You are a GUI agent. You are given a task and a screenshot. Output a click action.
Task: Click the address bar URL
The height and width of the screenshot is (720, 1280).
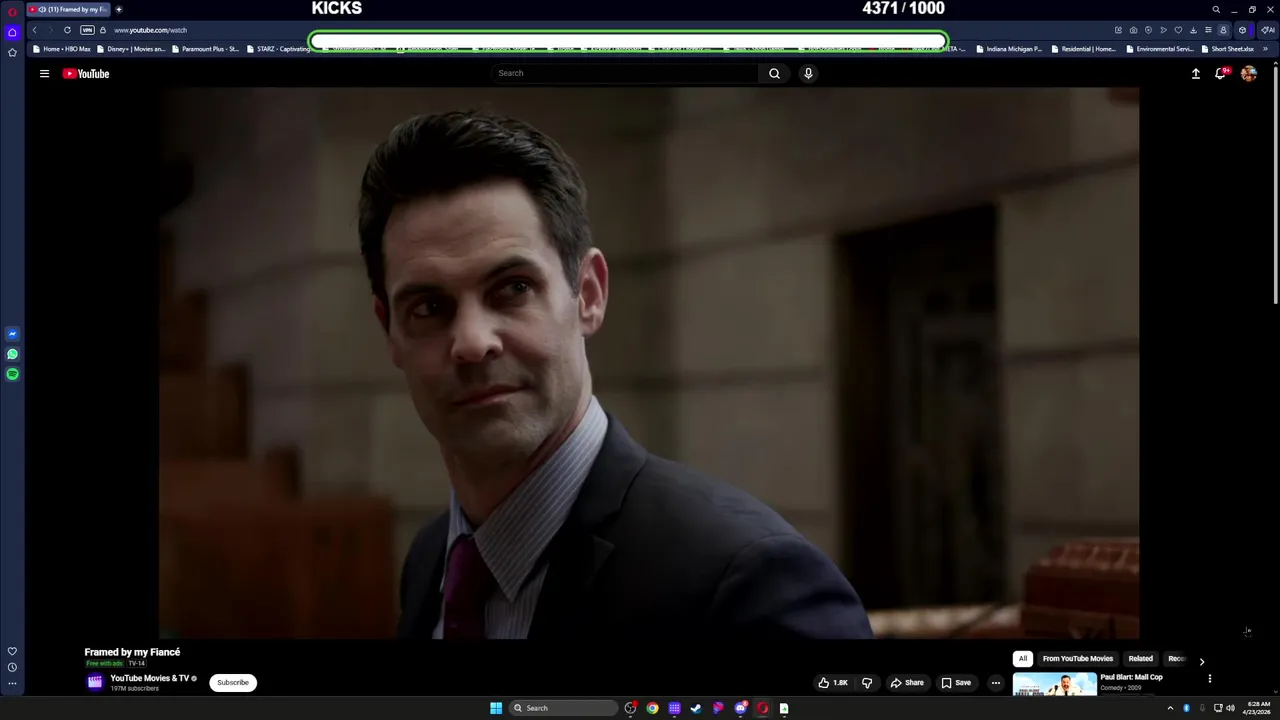coord(150,30)
